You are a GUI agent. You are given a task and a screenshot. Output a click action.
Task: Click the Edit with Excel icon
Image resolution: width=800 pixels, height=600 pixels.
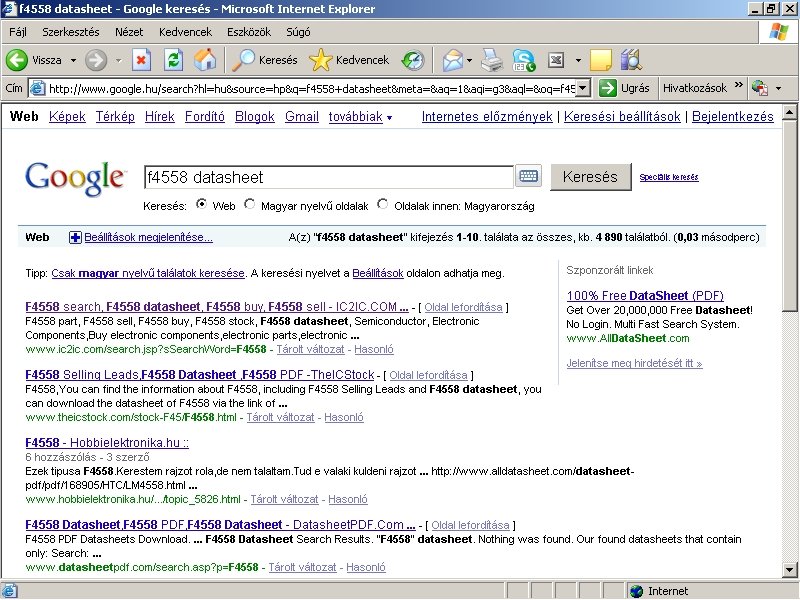point(556,60)
